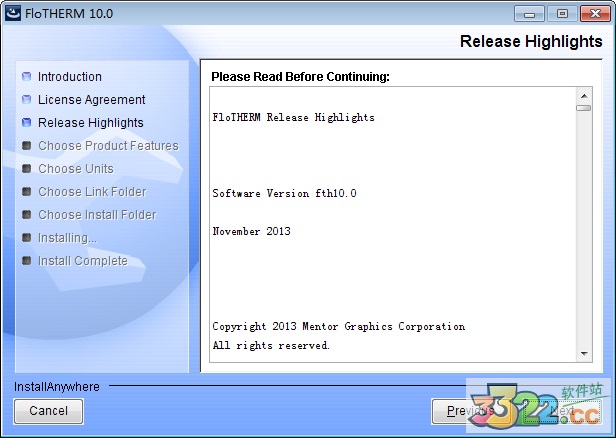The height and width of the screenshot is (438, 616).
Task: Select the Choose Install Folder step
Action: pos(97,215)
